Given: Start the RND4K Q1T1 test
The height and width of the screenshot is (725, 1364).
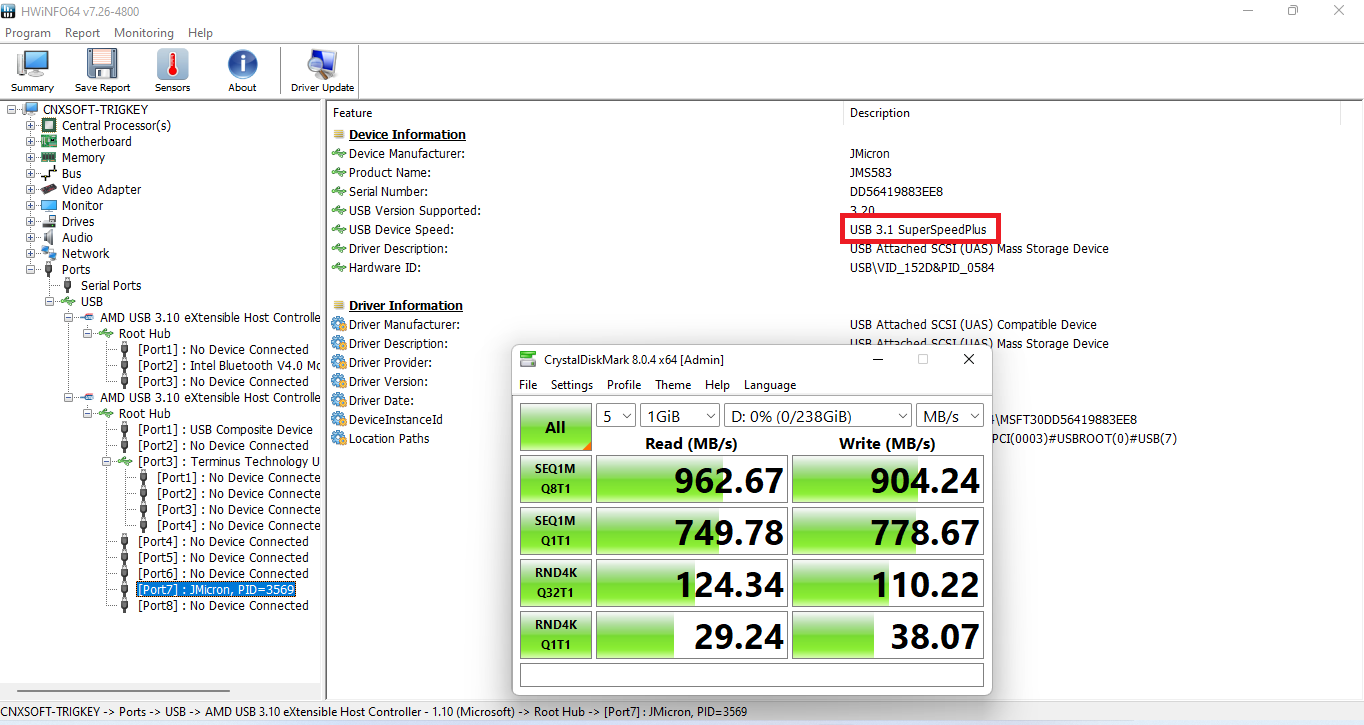Looking at the screenshot, I should [555, 636].
